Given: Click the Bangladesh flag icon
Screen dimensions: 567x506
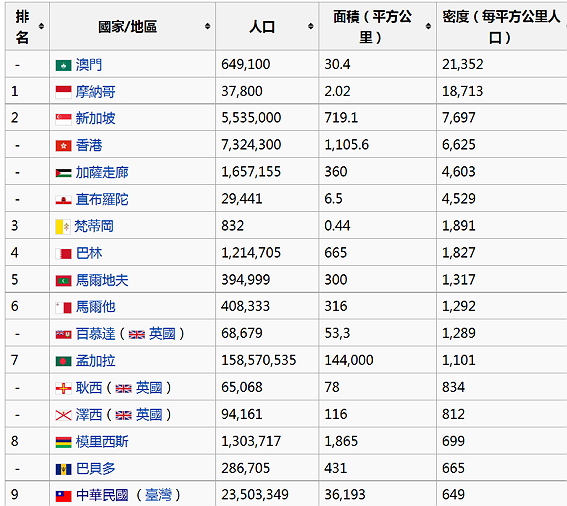Looking at the screenshot, I should point(63,361).
